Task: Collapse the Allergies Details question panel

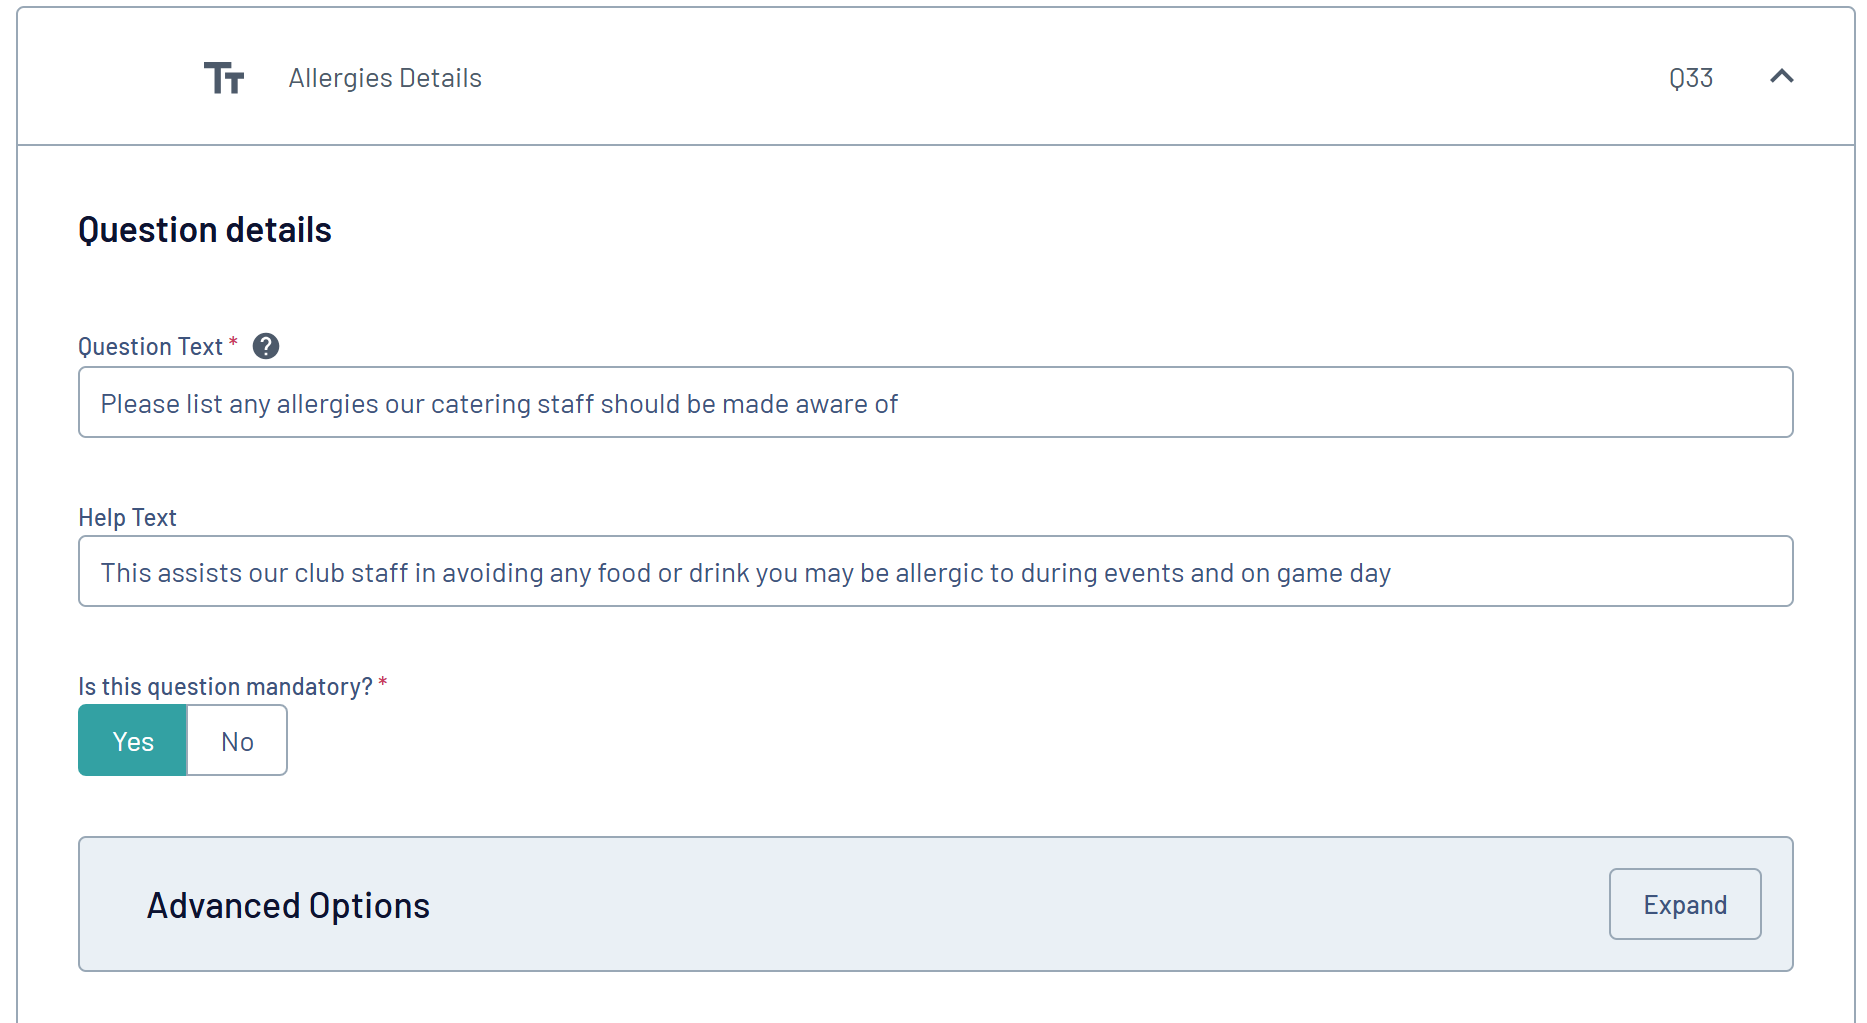Action: coord(1781,77)
